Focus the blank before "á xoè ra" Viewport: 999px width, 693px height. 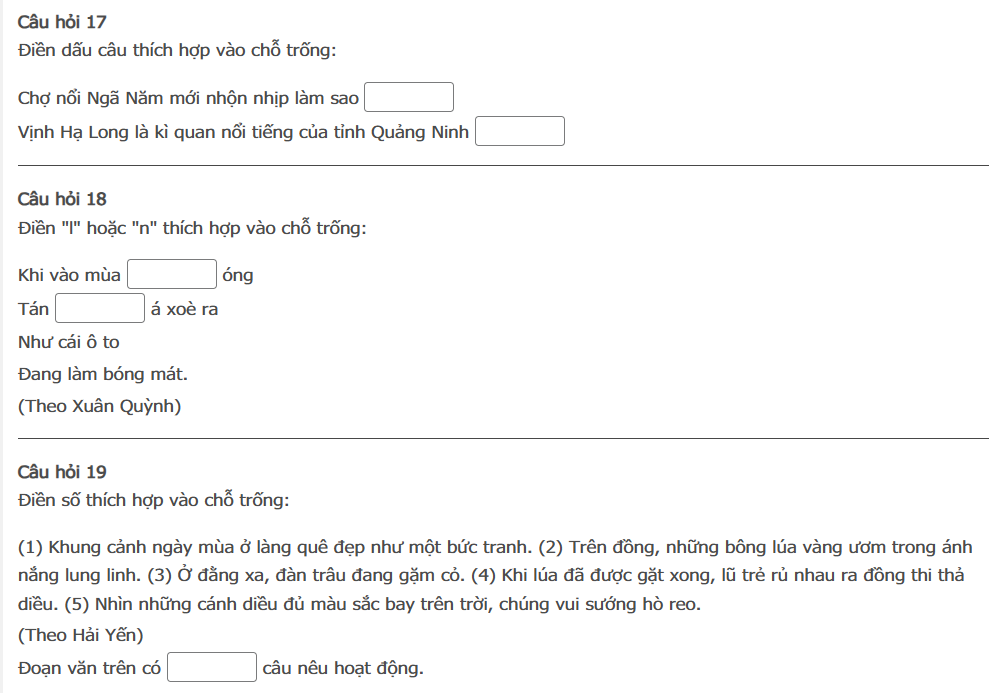[x=100, y=309]
